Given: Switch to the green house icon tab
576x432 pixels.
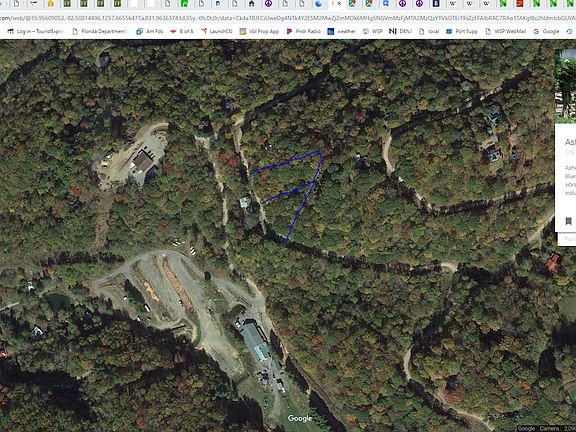Looking at the screenshot, I should tap(185, 4).
